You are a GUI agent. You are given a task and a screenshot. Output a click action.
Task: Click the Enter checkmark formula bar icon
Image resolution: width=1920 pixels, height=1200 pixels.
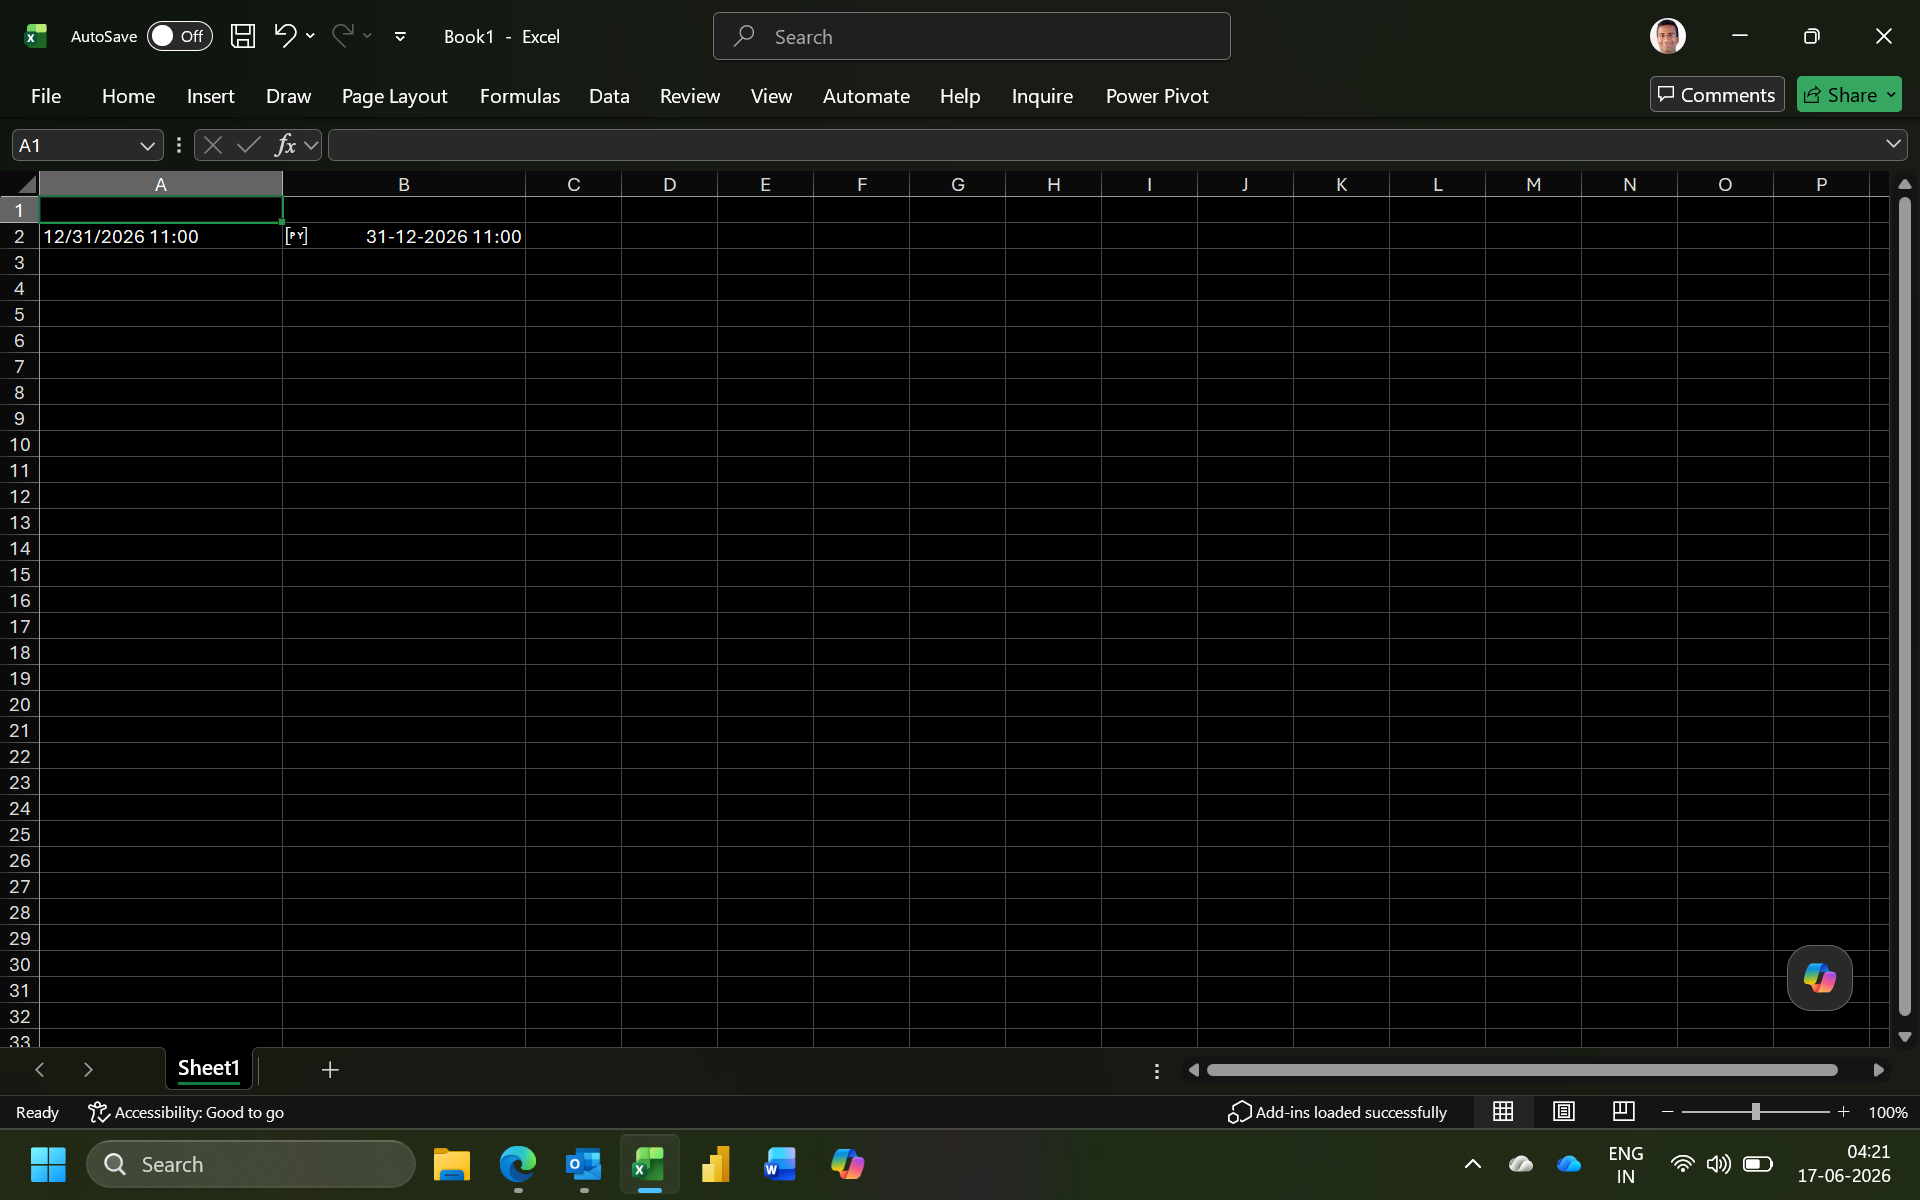pos(248,145)
